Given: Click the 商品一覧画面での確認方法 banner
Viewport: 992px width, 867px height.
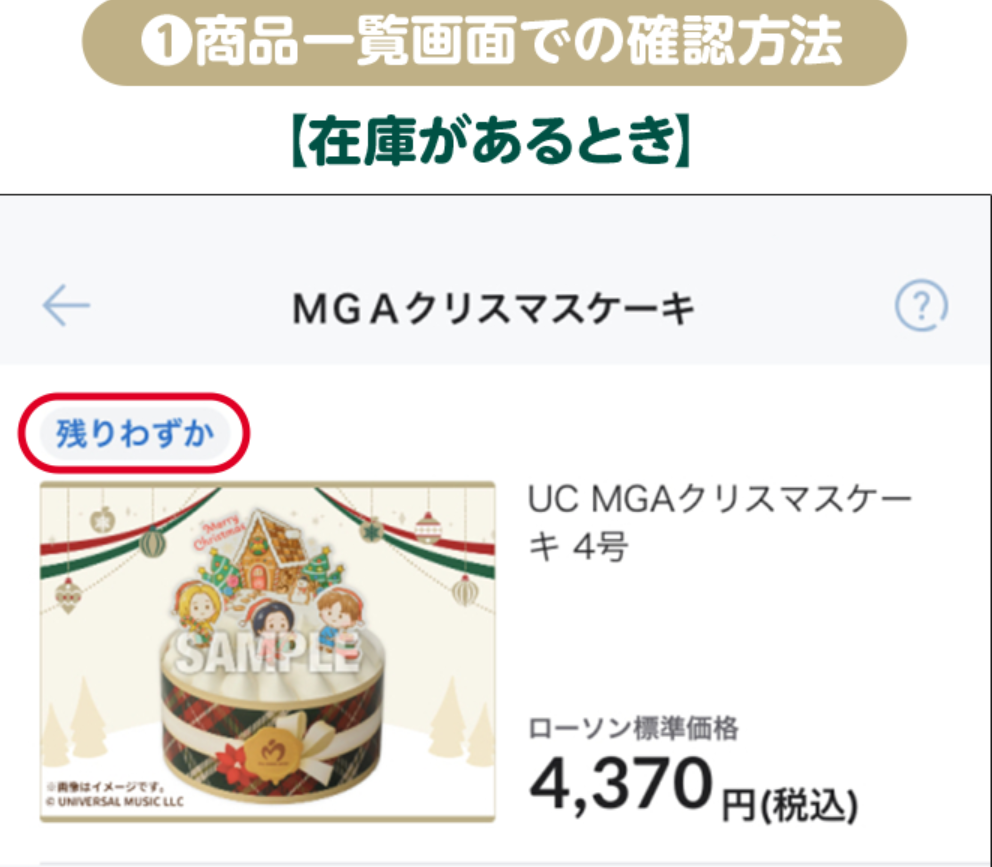Looking at the screenshot, I should coord(494,42).
